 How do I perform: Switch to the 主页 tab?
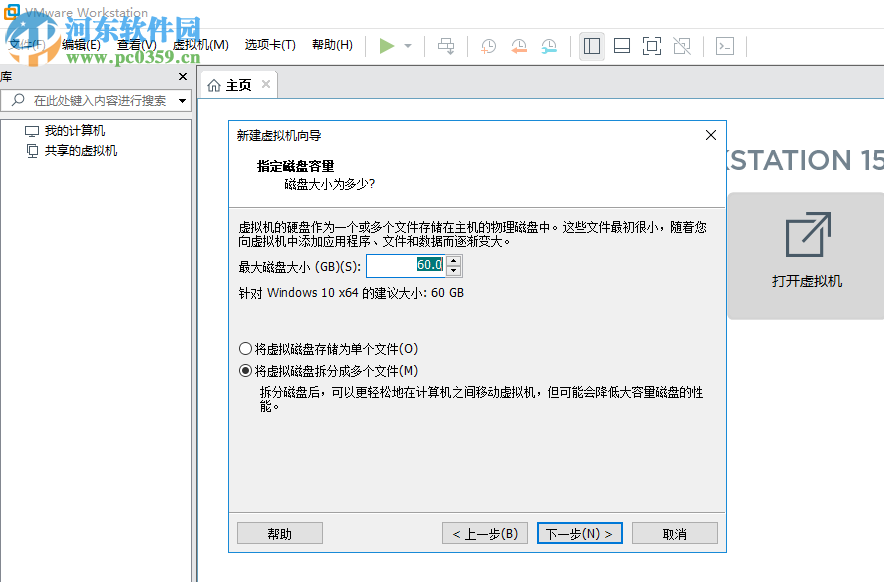click(x=238, y=84)
